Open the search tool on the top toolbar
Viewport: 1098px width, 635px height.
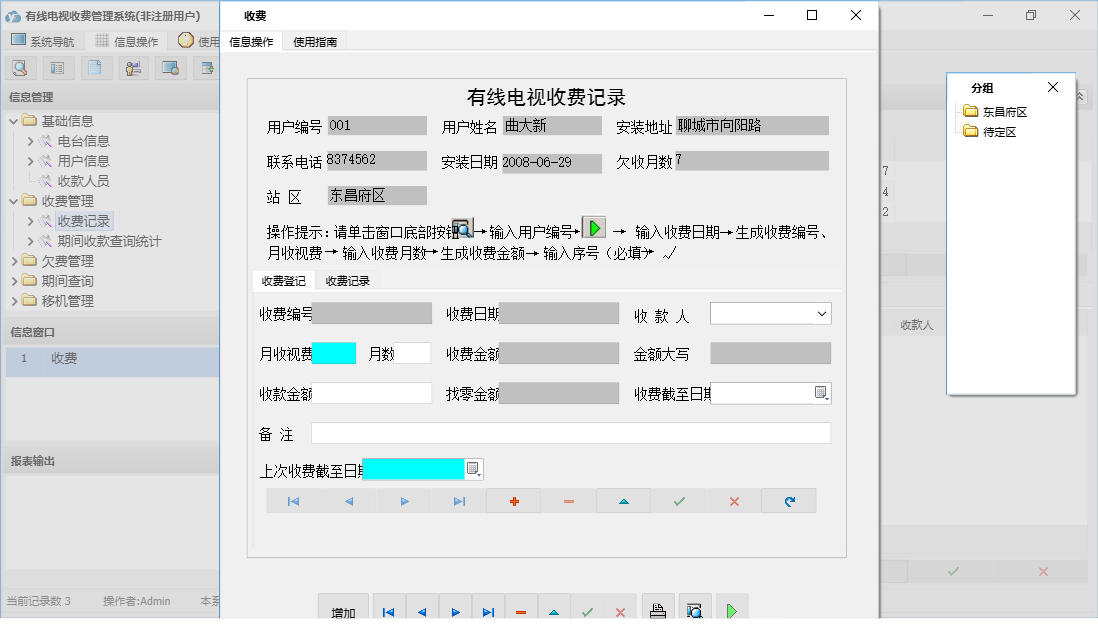pos(20,67)
